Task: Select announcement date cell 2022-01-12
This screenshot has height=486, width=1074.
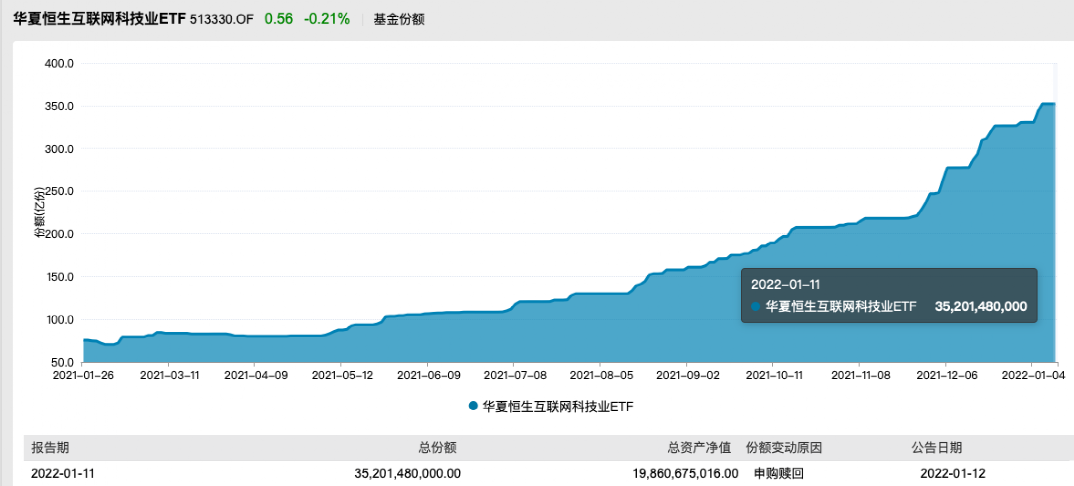Action: click(x=952, y=473)
